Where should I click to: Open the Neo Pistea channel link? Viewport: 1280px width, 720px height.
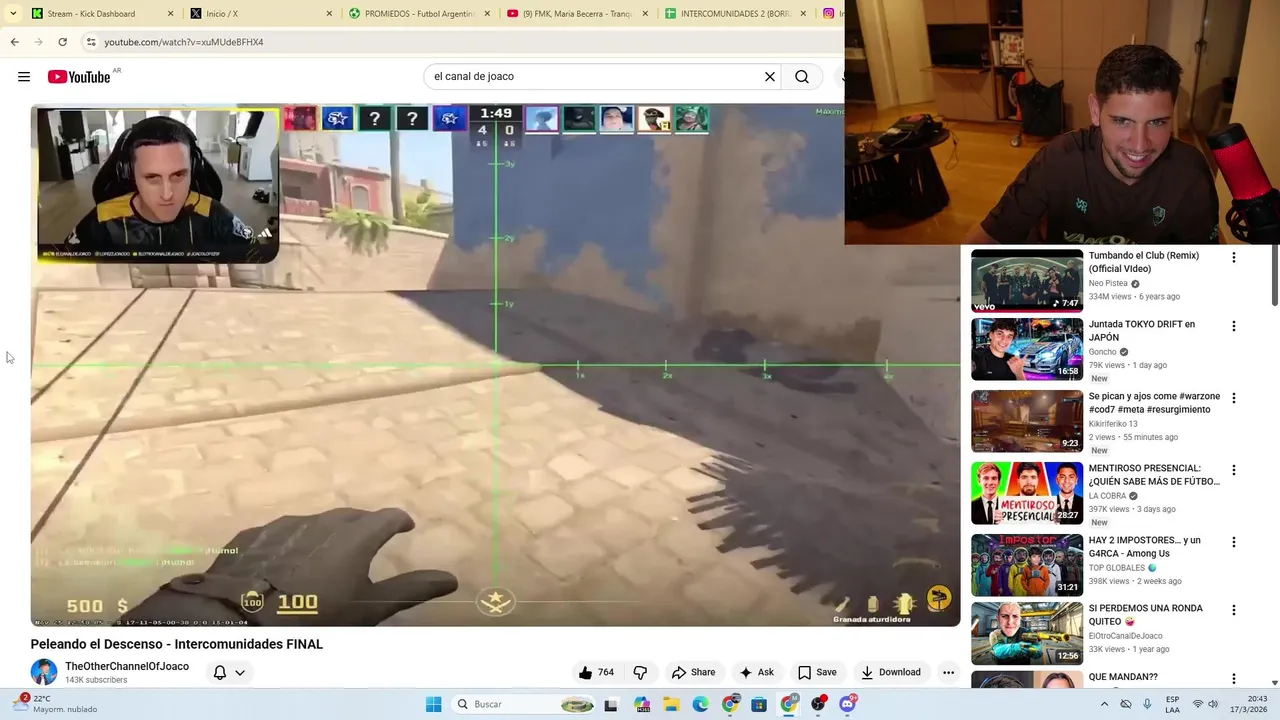click(1108, 284)
